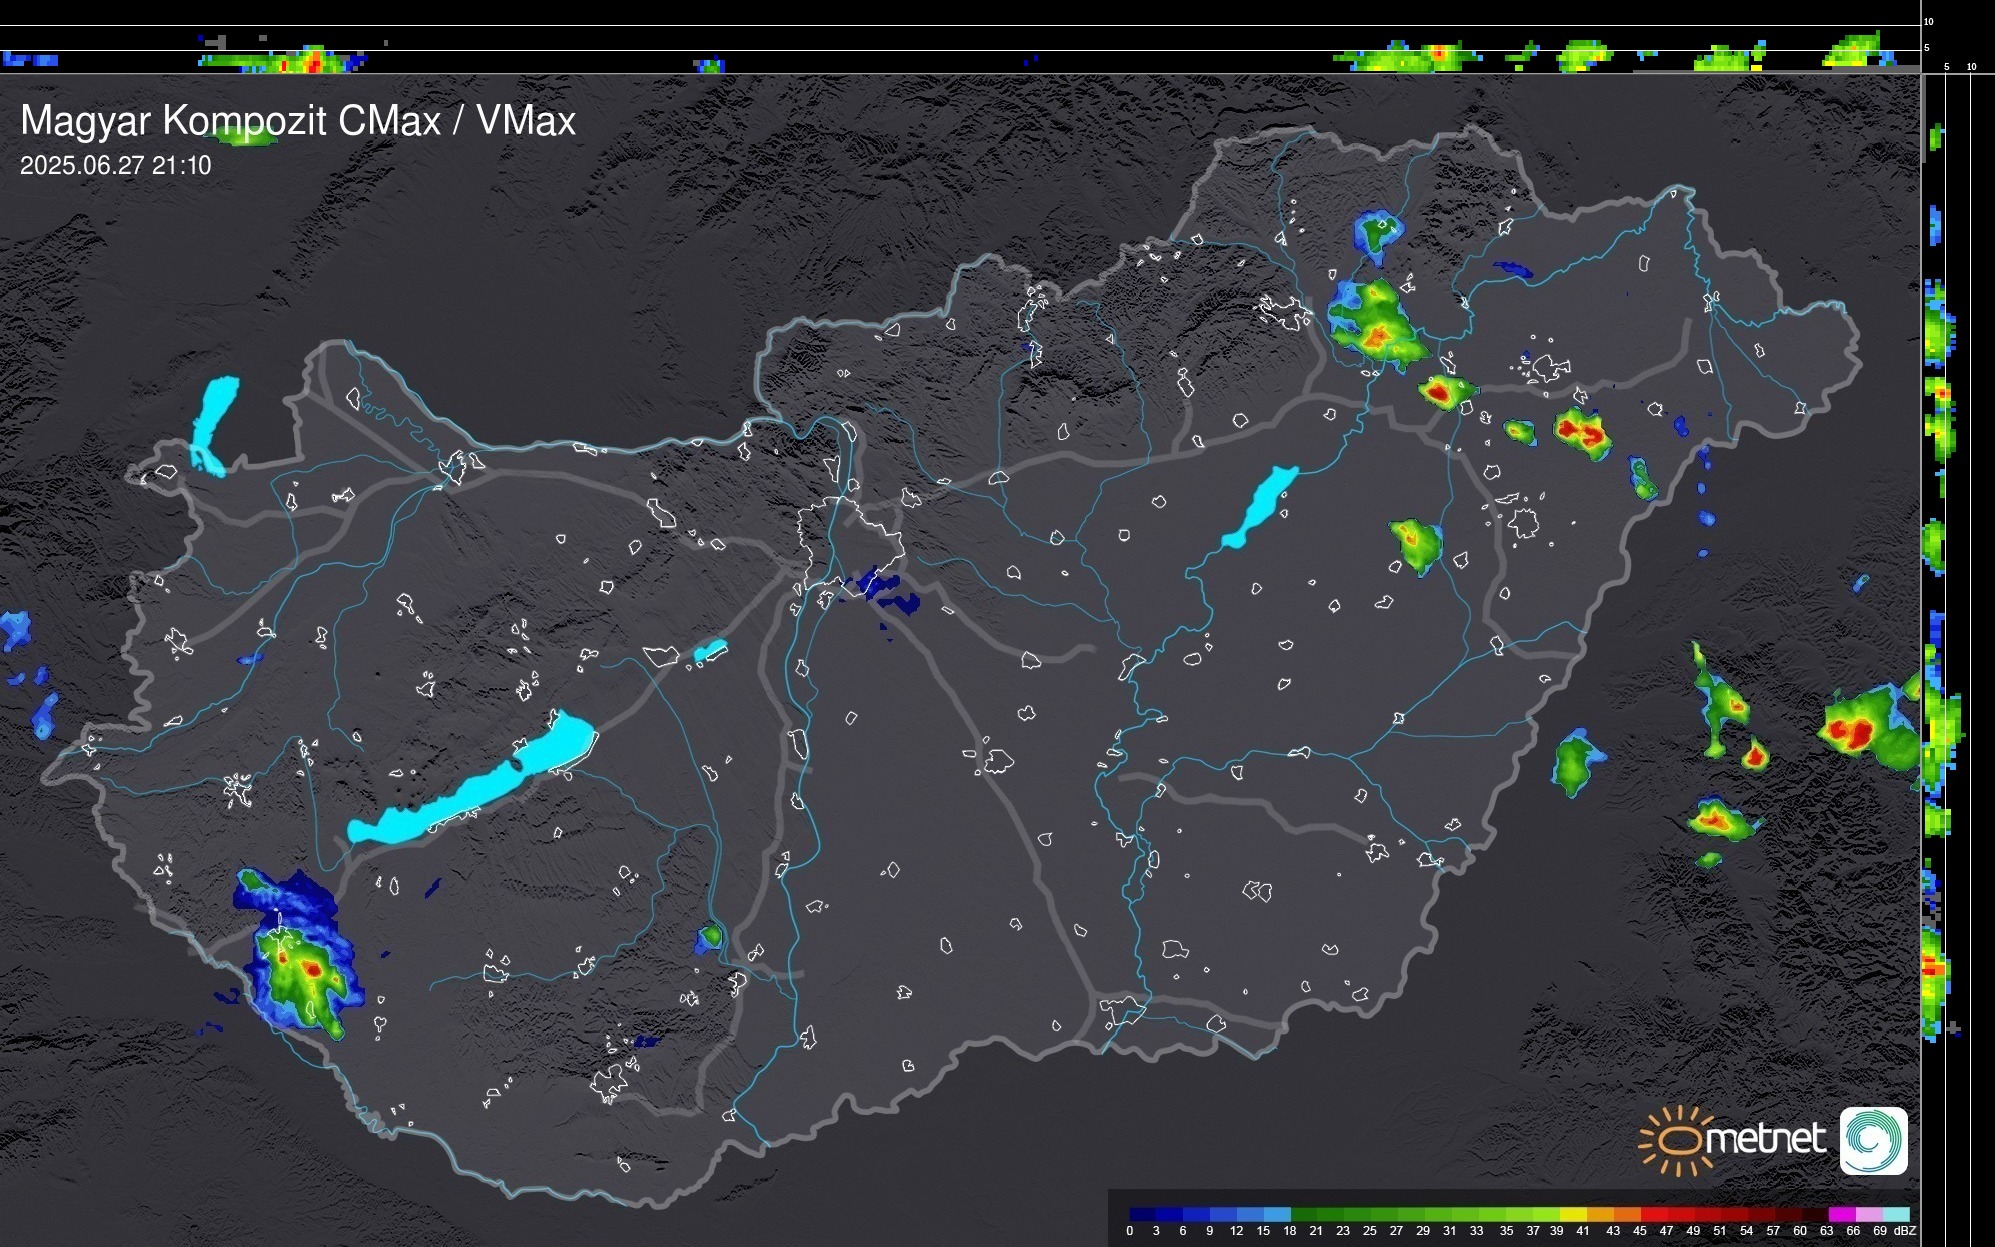Click the 'Magyar Kompozit CMax / VMax' title
This screenshot has height=1247, width=1995.
[x=298, y=121]
